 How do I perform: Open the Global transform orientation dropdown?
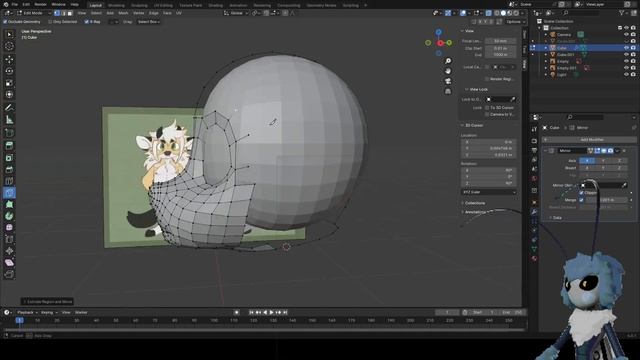tap(236, 13)
